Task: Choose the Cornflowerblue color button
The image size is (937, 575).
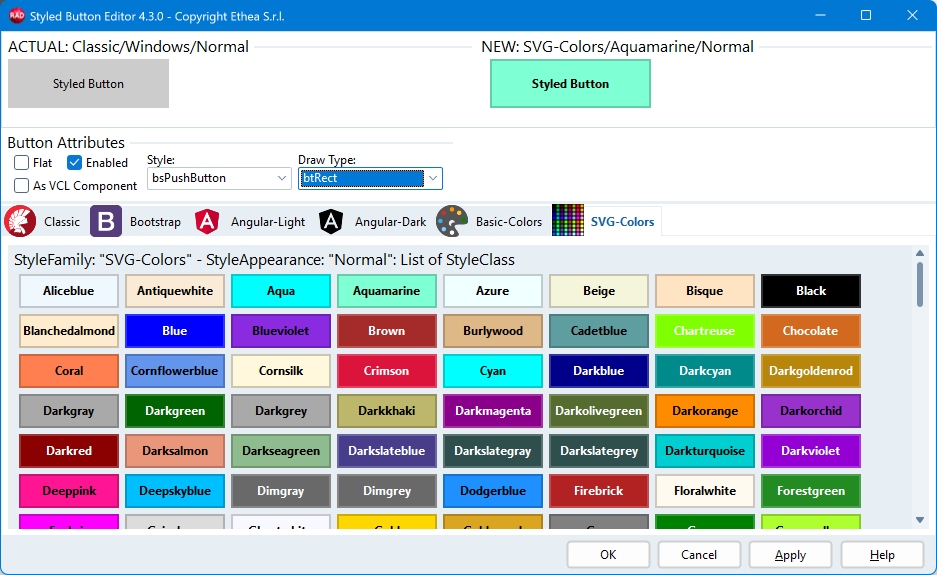Action: click(175, 371)
